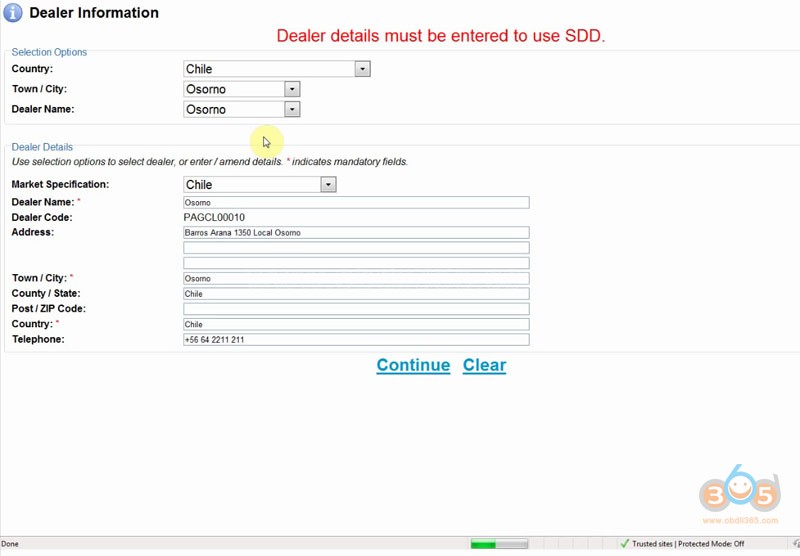Focus the second Address line field

pyautogui.click(x=356, y=248)
